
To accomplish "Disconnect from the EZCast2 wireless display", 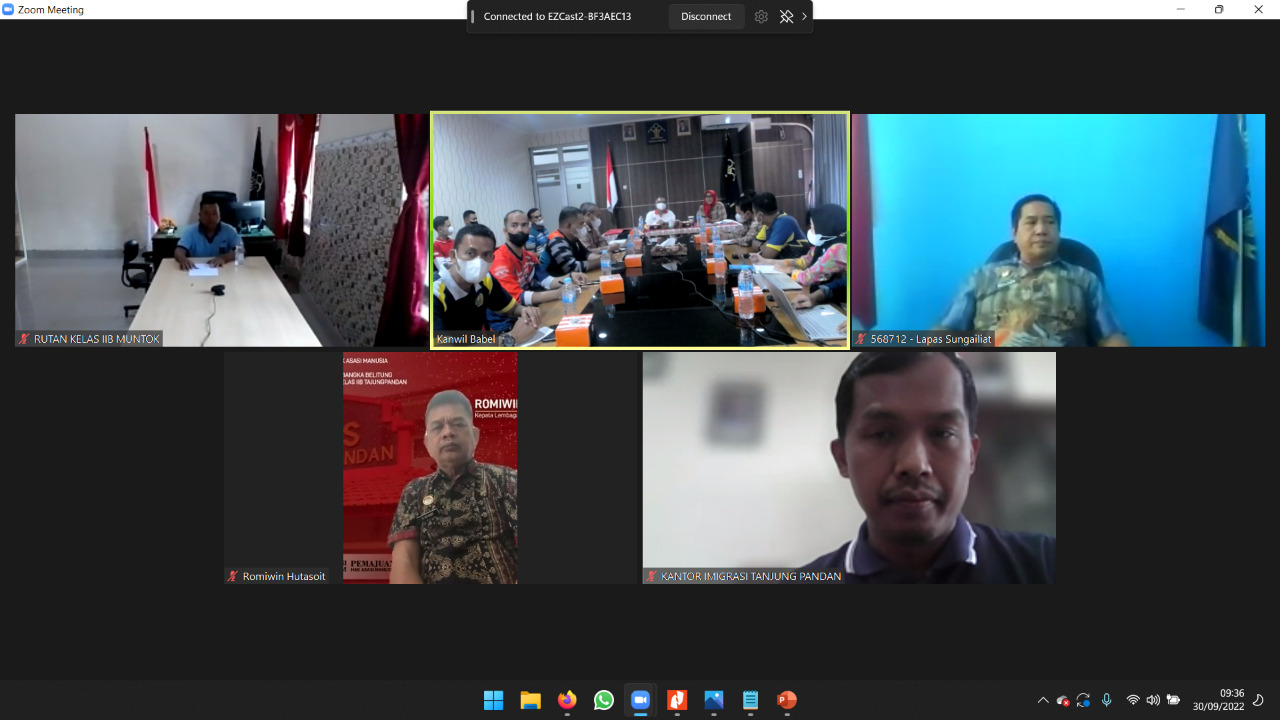I will pyautogui.click(x=706, y=16).
